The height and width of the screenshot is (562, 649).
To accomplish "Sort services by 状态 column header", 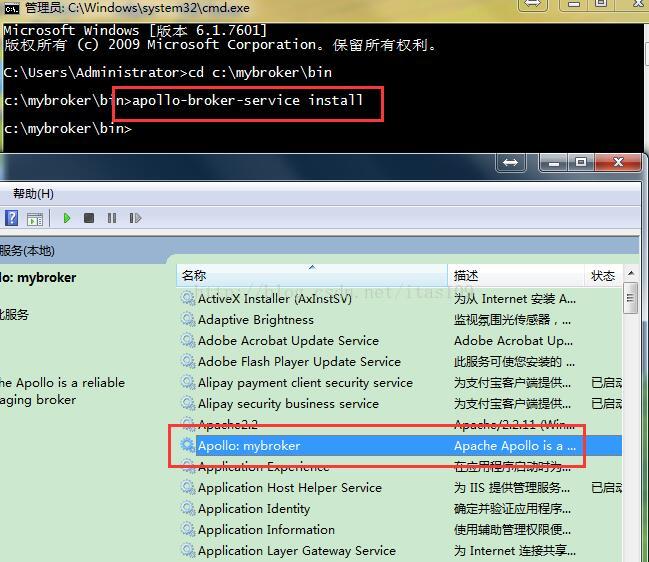I will click(603, 275).
